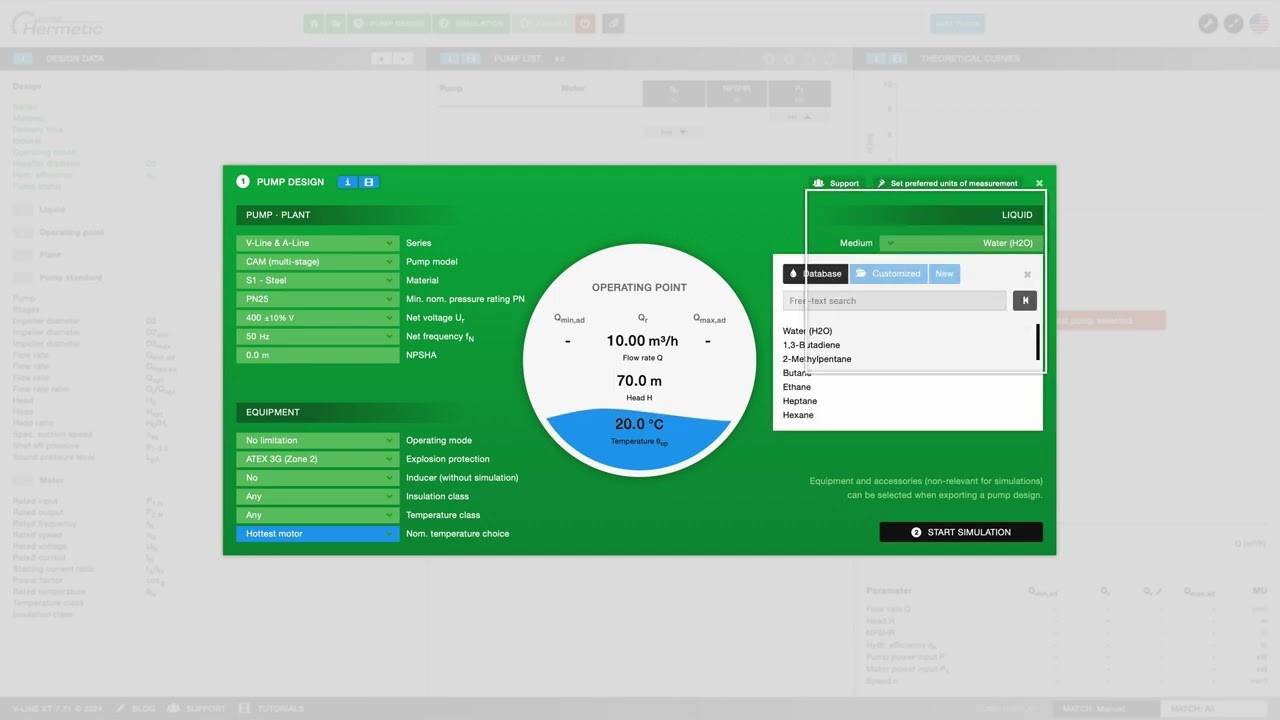Image resolution: width=1280 pixels, height=720 pixels.
Task: Click the head value 70.0 m
Action: click(639, 381)
